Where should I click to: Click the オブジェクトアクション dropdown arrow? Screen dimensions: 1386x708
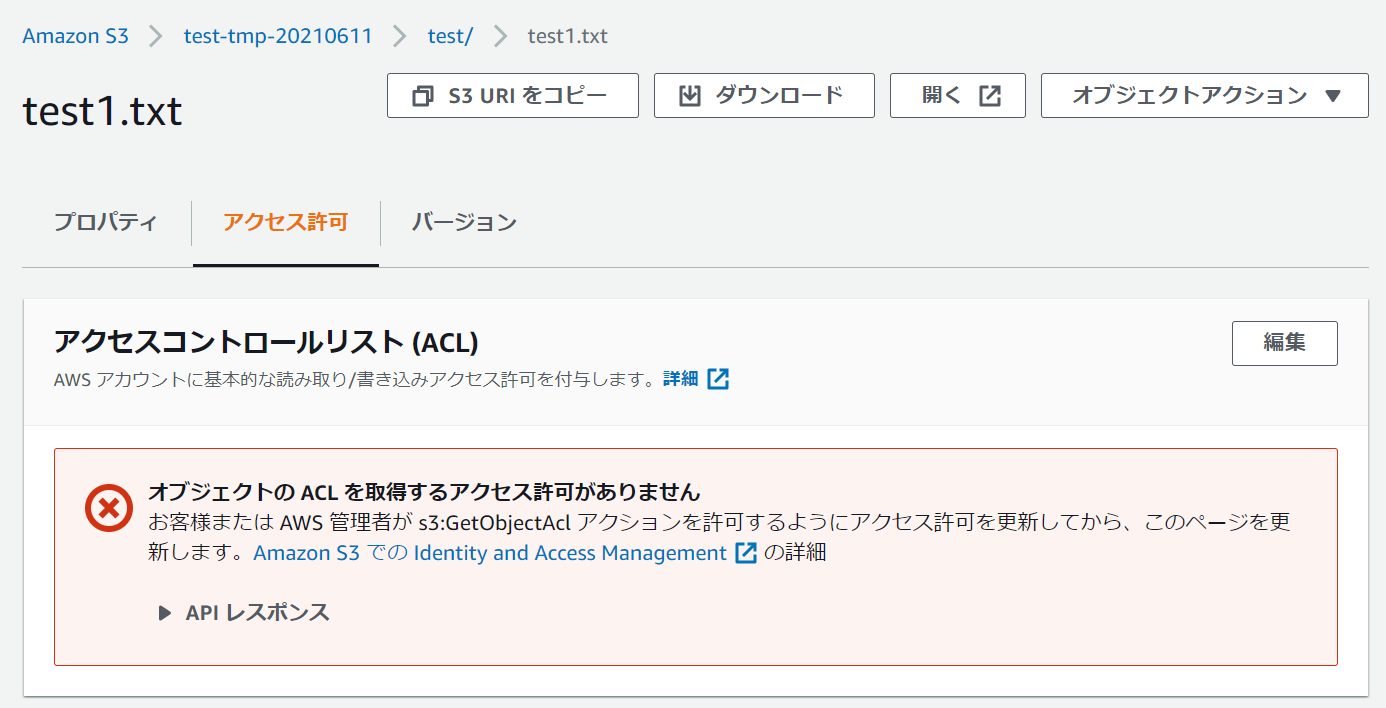pyautogui.click(x=1332, y=96)
